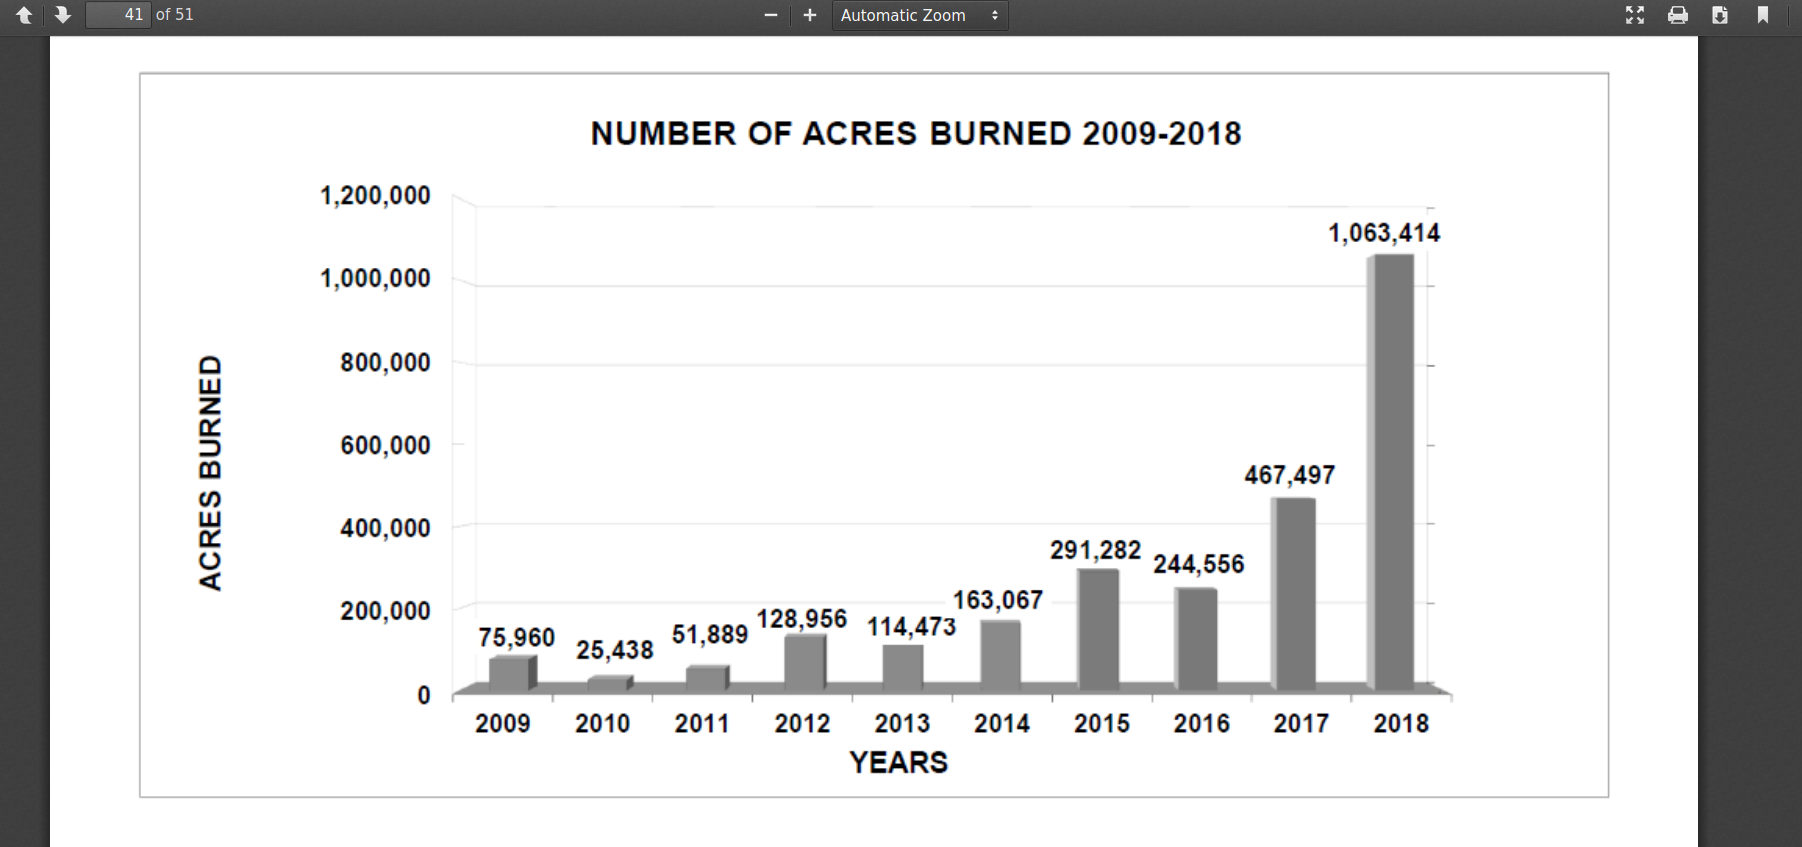Click the 2011 year label on axis
Viewport: 1802px width, 847px height.
[x=702, y=723]
